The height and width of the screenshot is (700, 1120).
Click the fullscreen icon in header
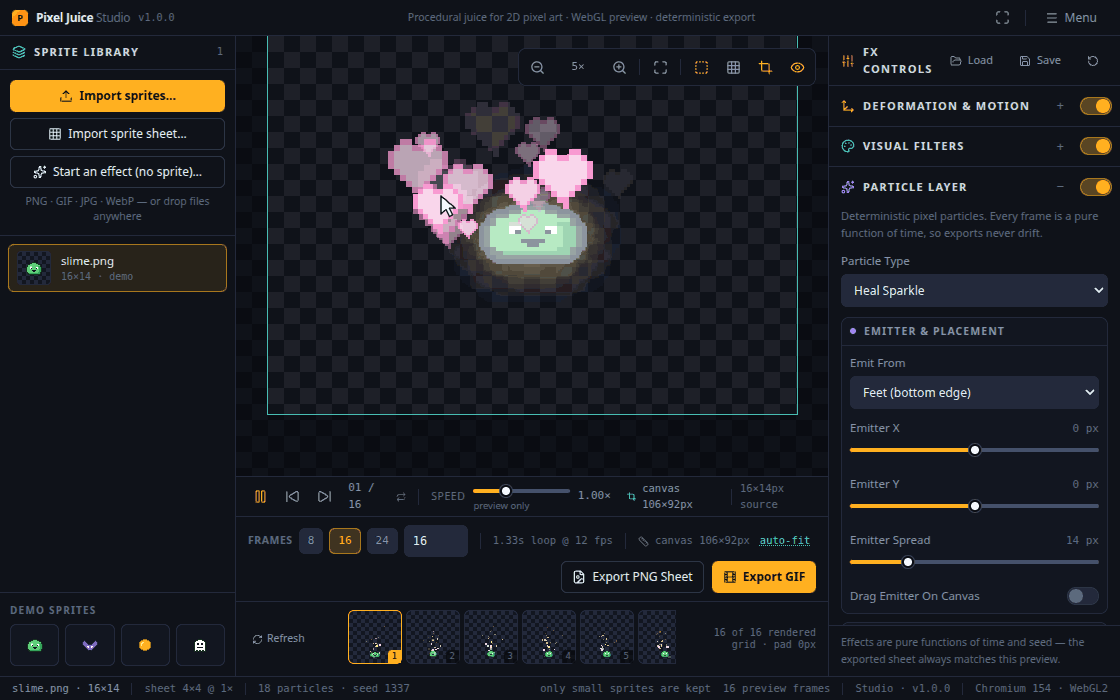pyautogui.click(x=1002, y=17)
